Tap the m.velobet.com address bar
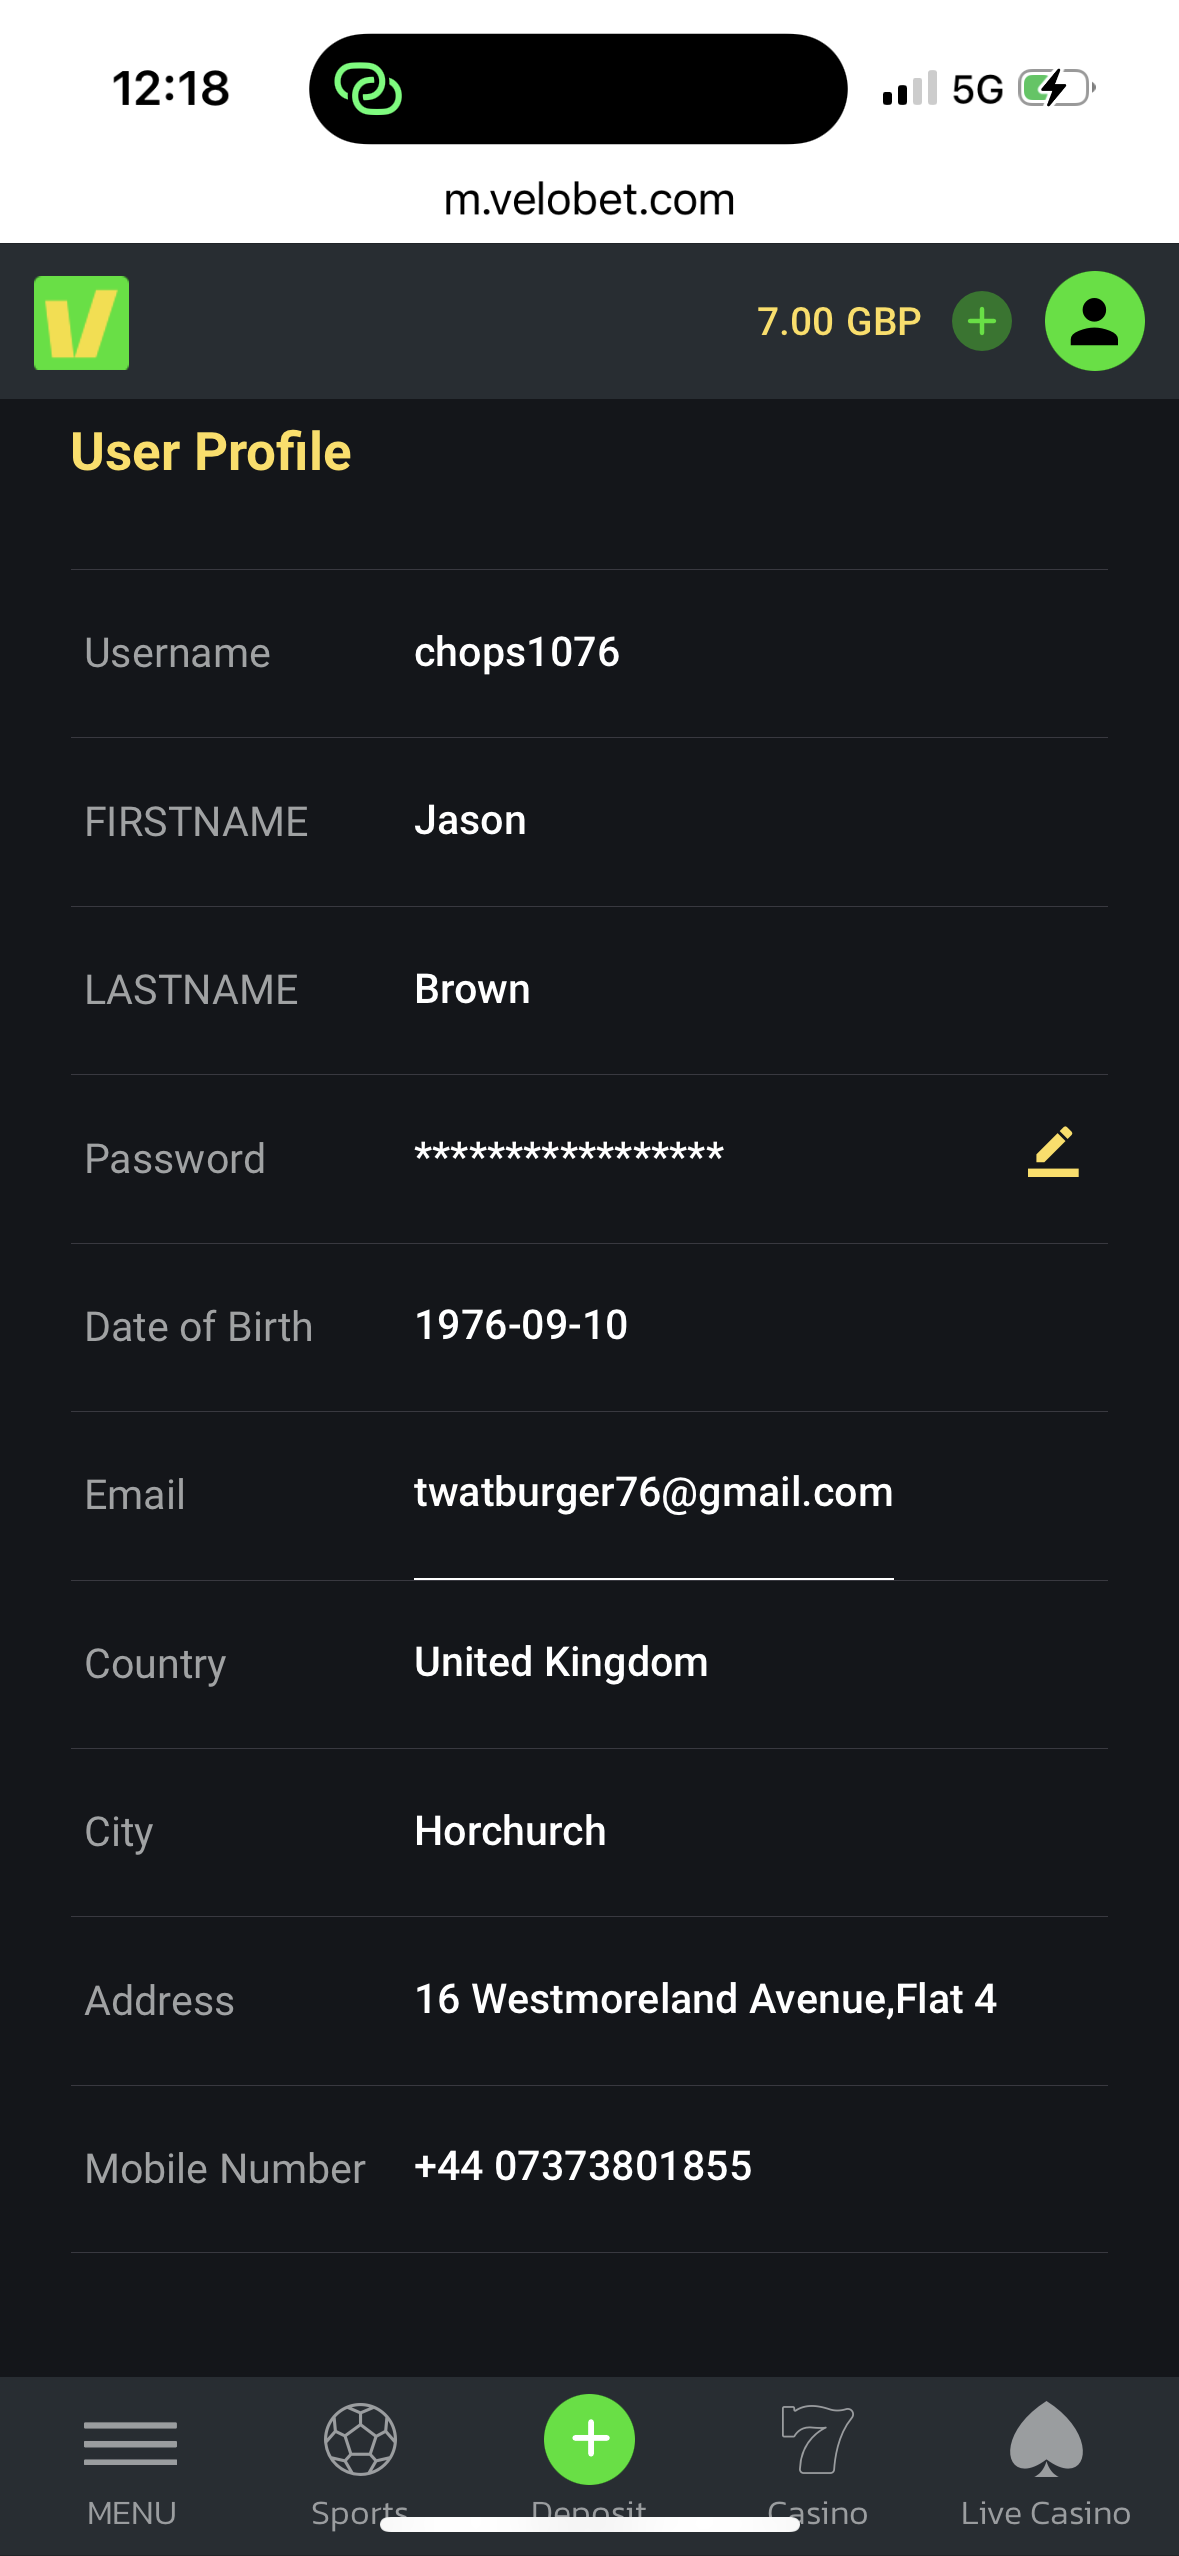The height and width of the screenshot is (2556, 1179). pyautogui.click(x=589, y=200)
